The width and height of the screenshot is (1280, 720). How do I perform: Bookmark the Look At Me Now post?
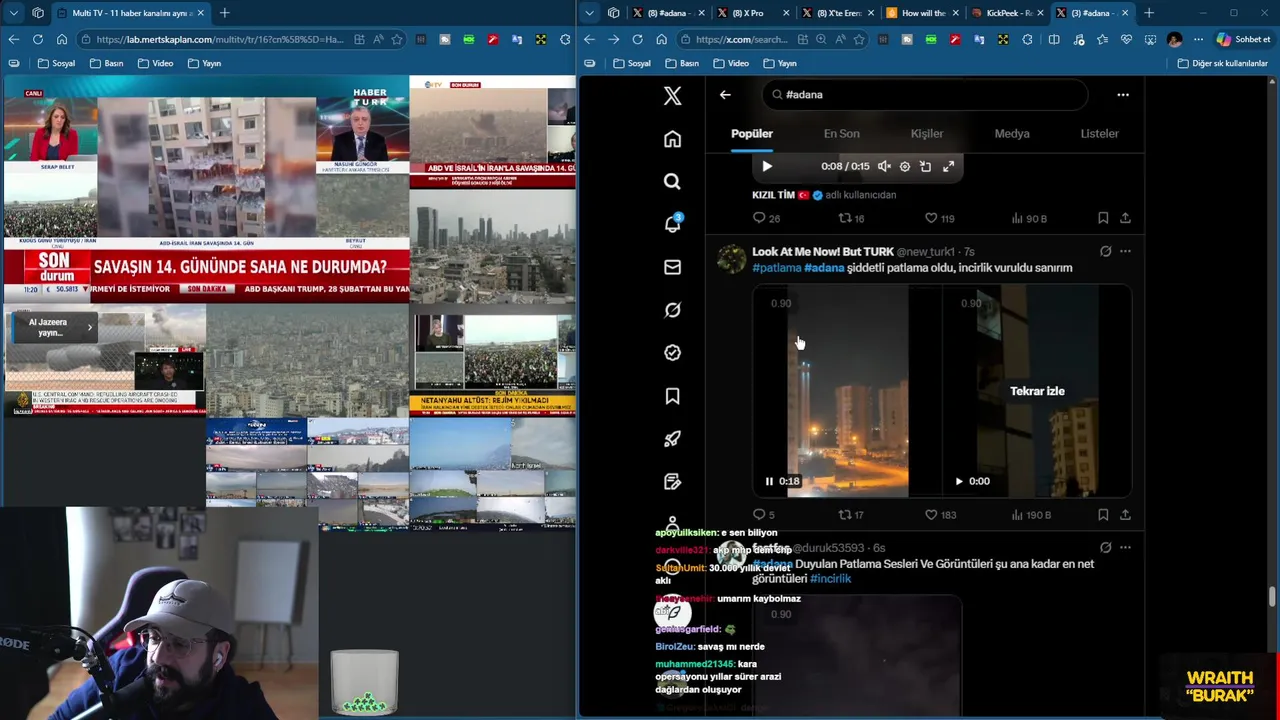coord(1103,515)
